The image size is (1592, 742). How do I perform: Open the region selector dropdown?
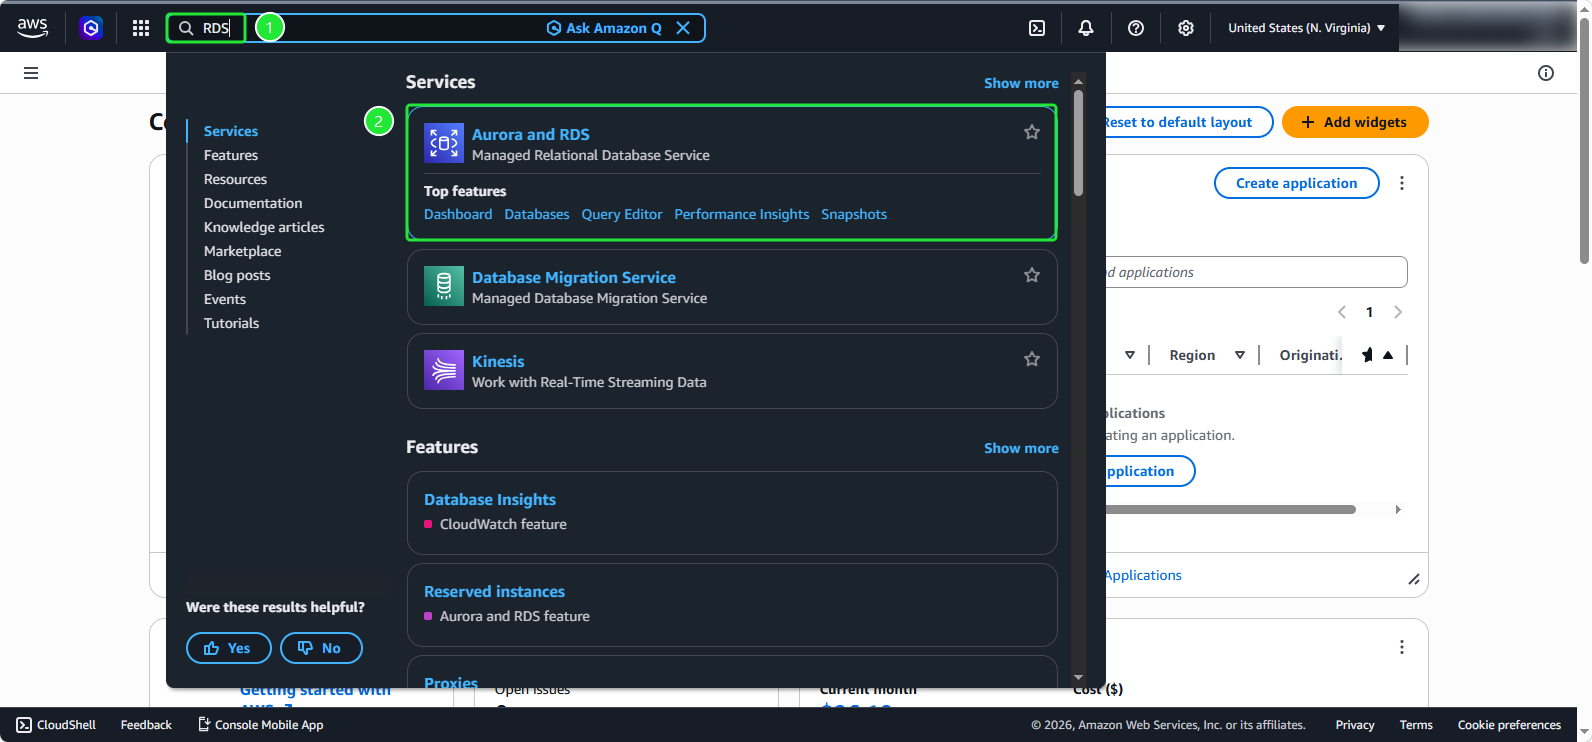click(x=1307, y=28)
